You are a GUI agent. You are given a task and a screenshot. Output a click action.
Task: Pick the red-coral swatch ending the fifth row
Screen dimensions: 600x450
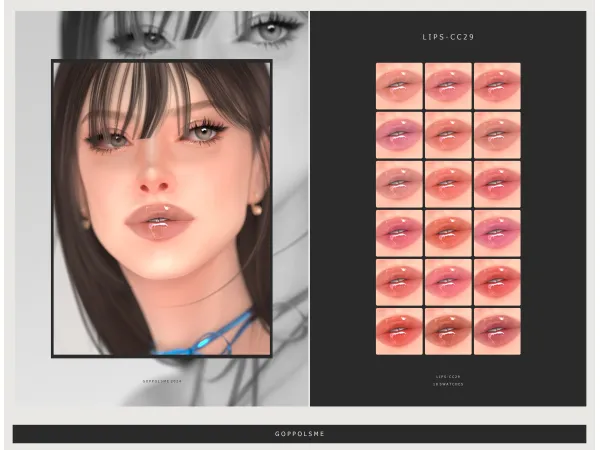[497, 282]
